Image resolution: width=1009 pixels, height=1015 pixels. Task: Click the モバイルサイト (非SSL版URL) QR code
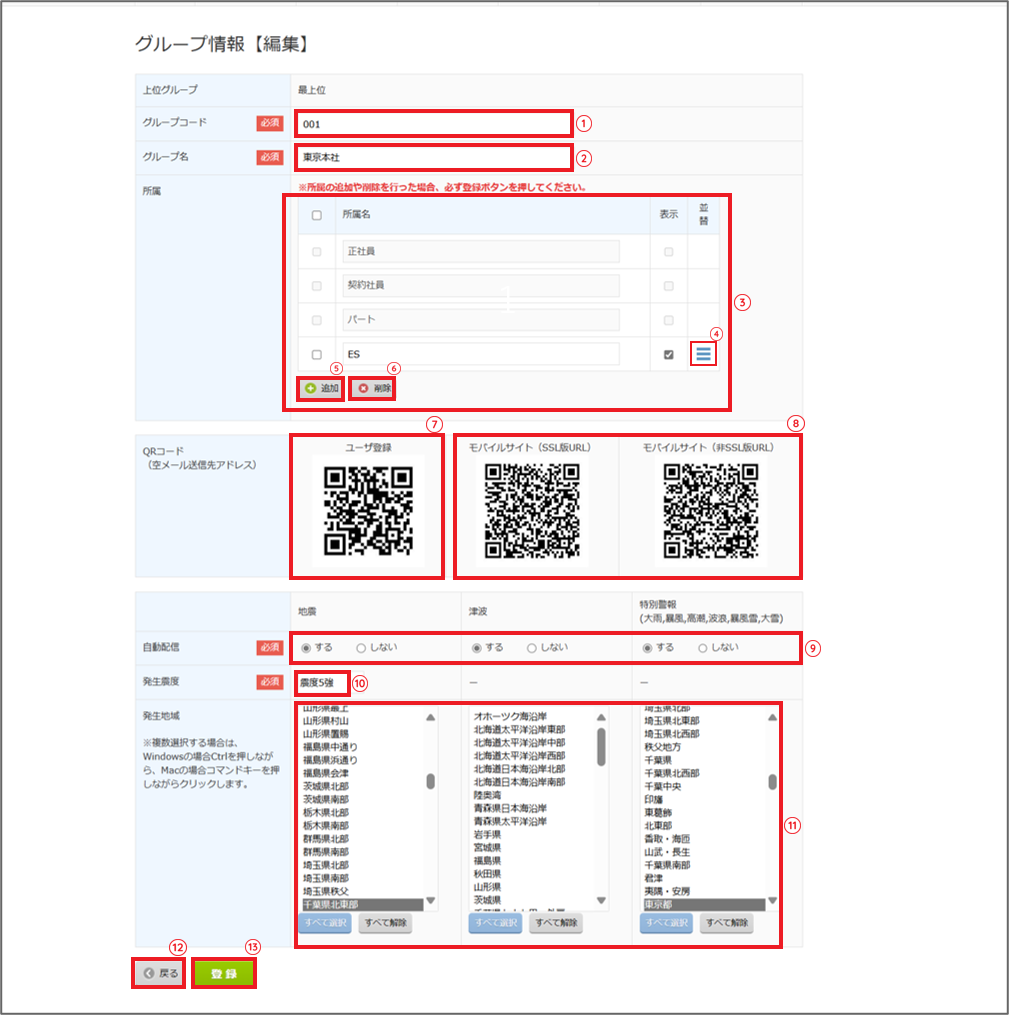711,511
